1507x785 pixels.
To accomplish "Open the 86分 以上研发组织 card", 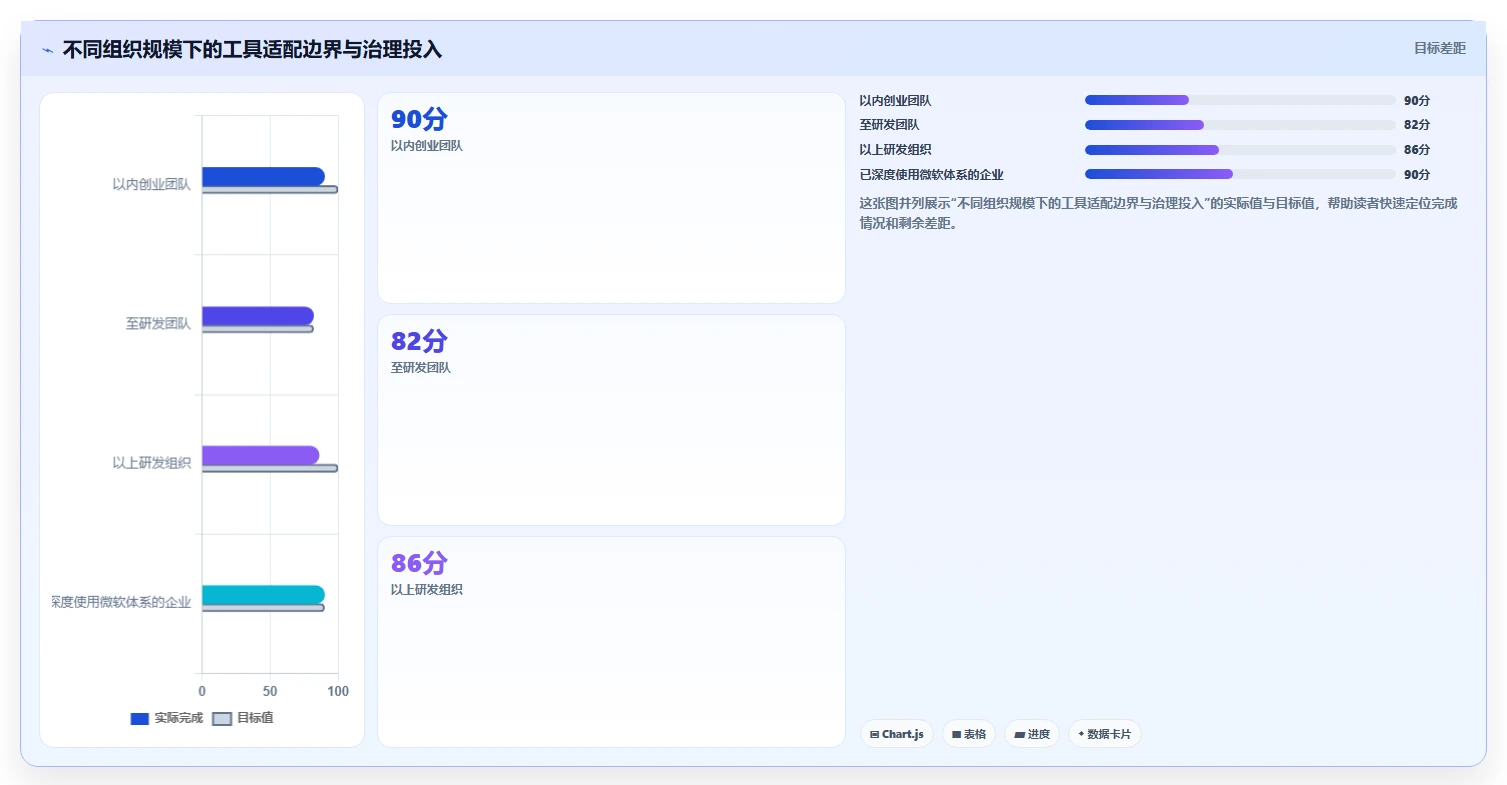I will tap(611, 642).
